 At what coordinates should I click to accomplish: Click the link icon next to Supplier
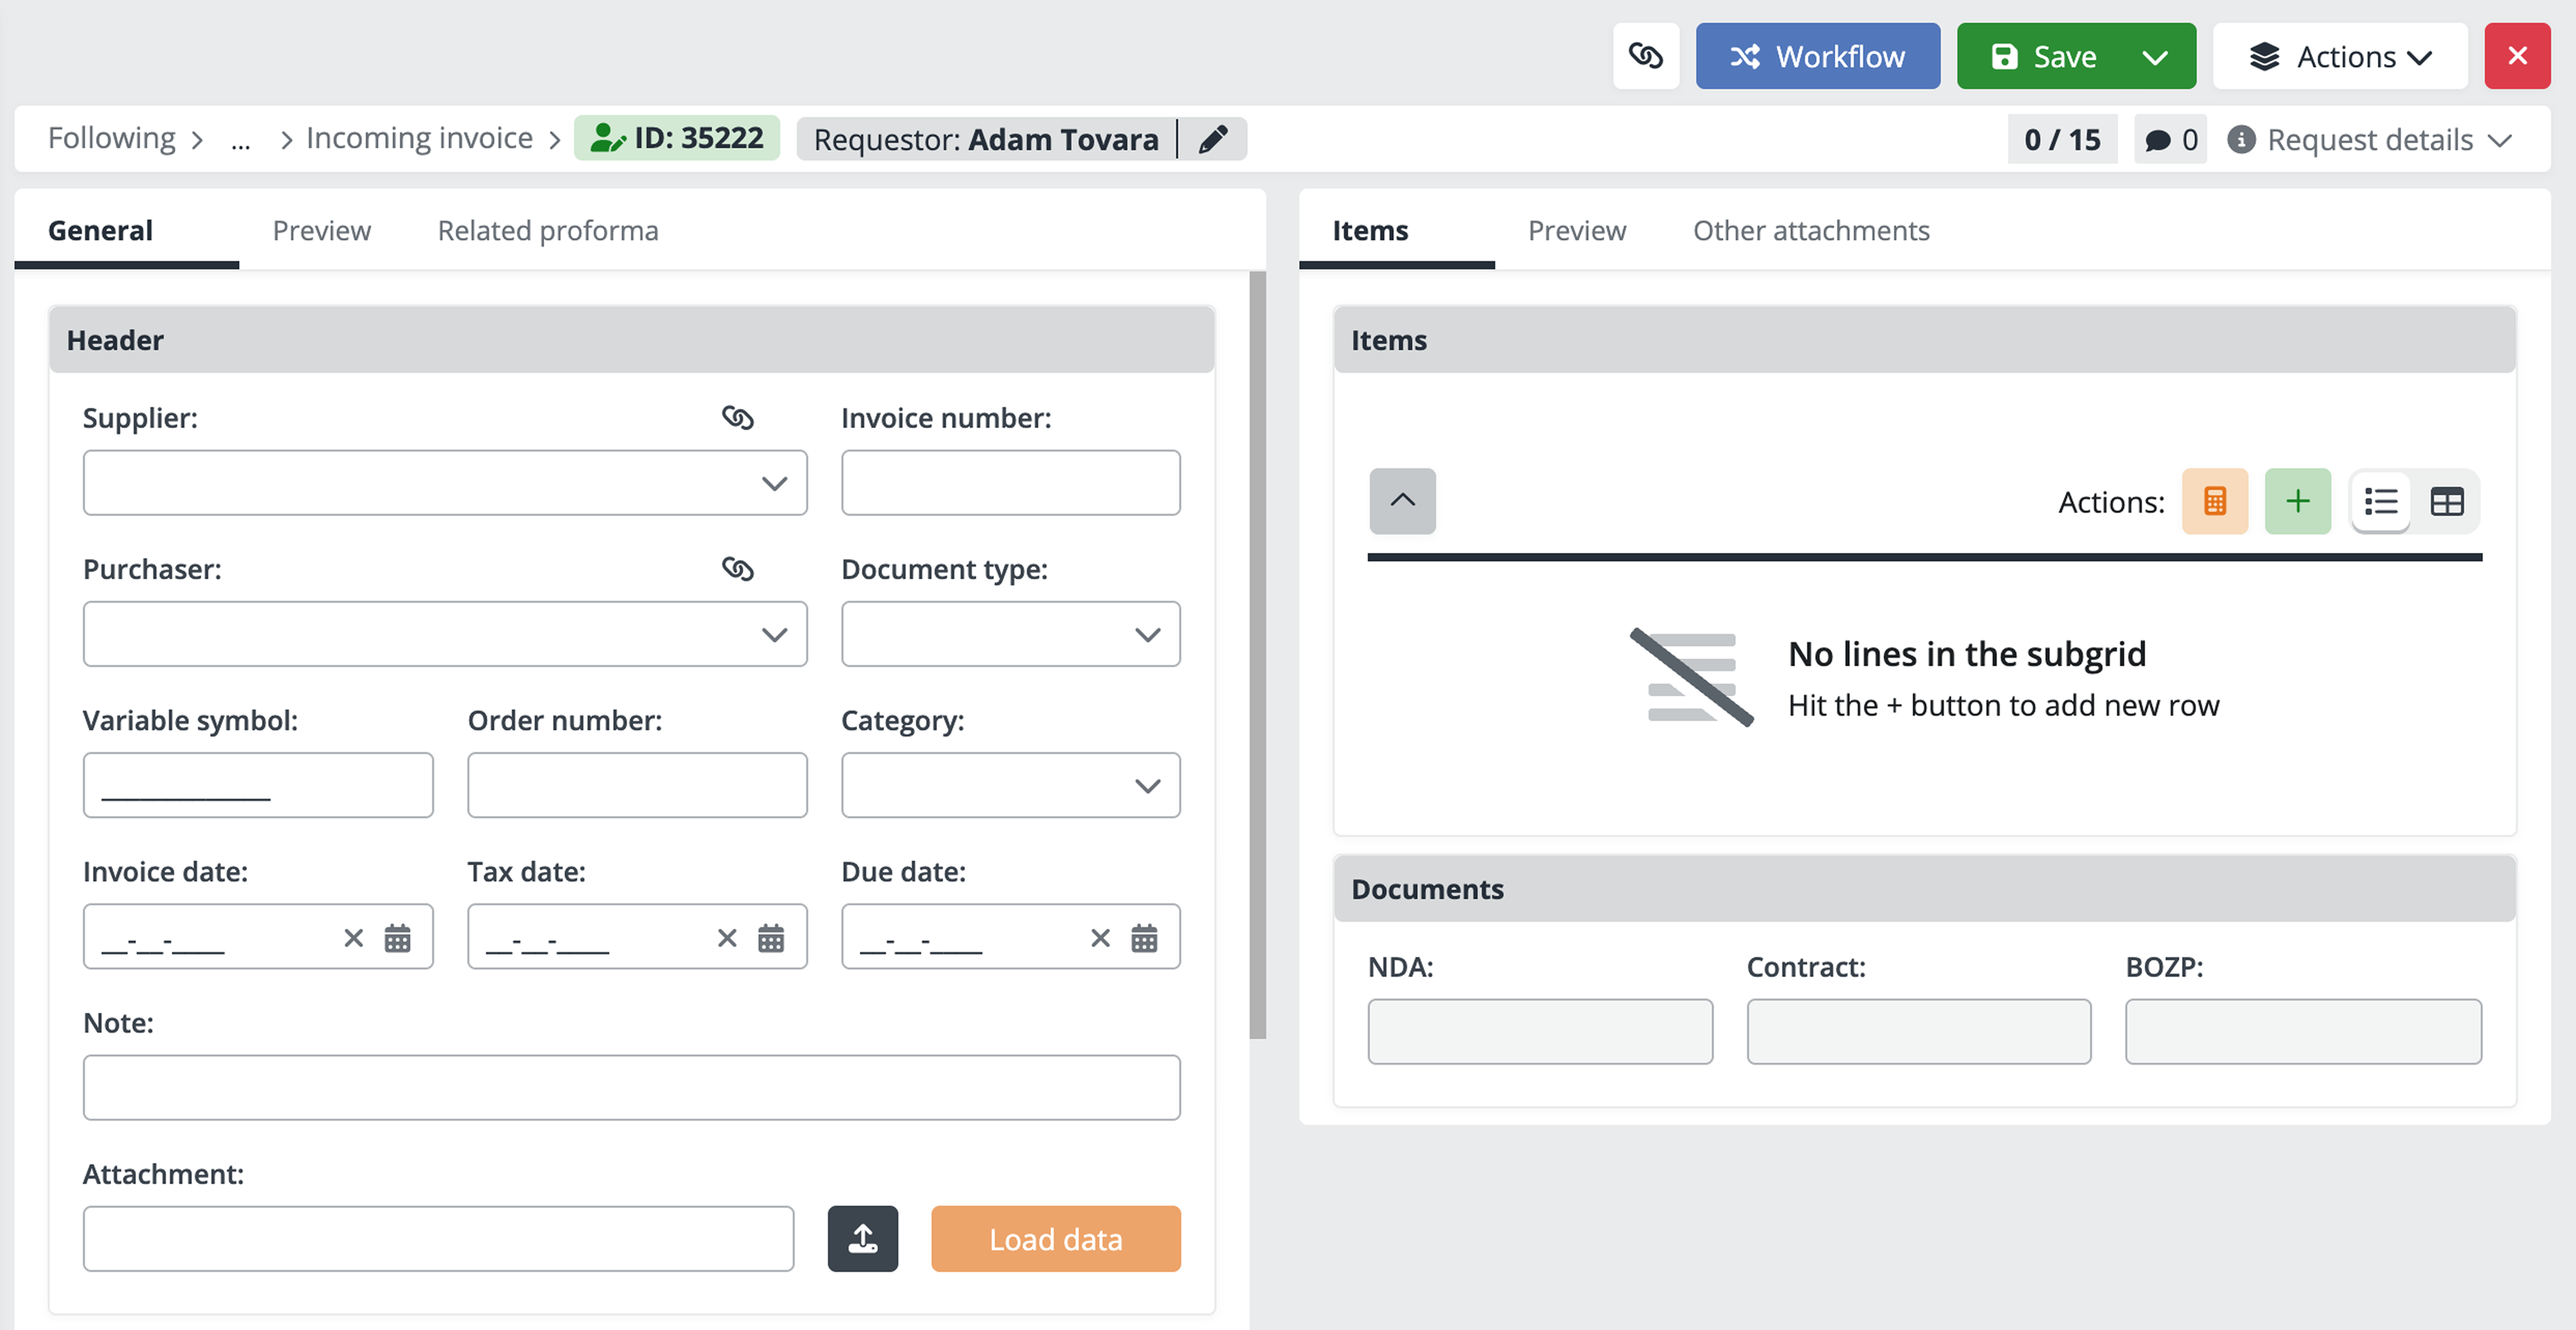(x=737, y=418)
